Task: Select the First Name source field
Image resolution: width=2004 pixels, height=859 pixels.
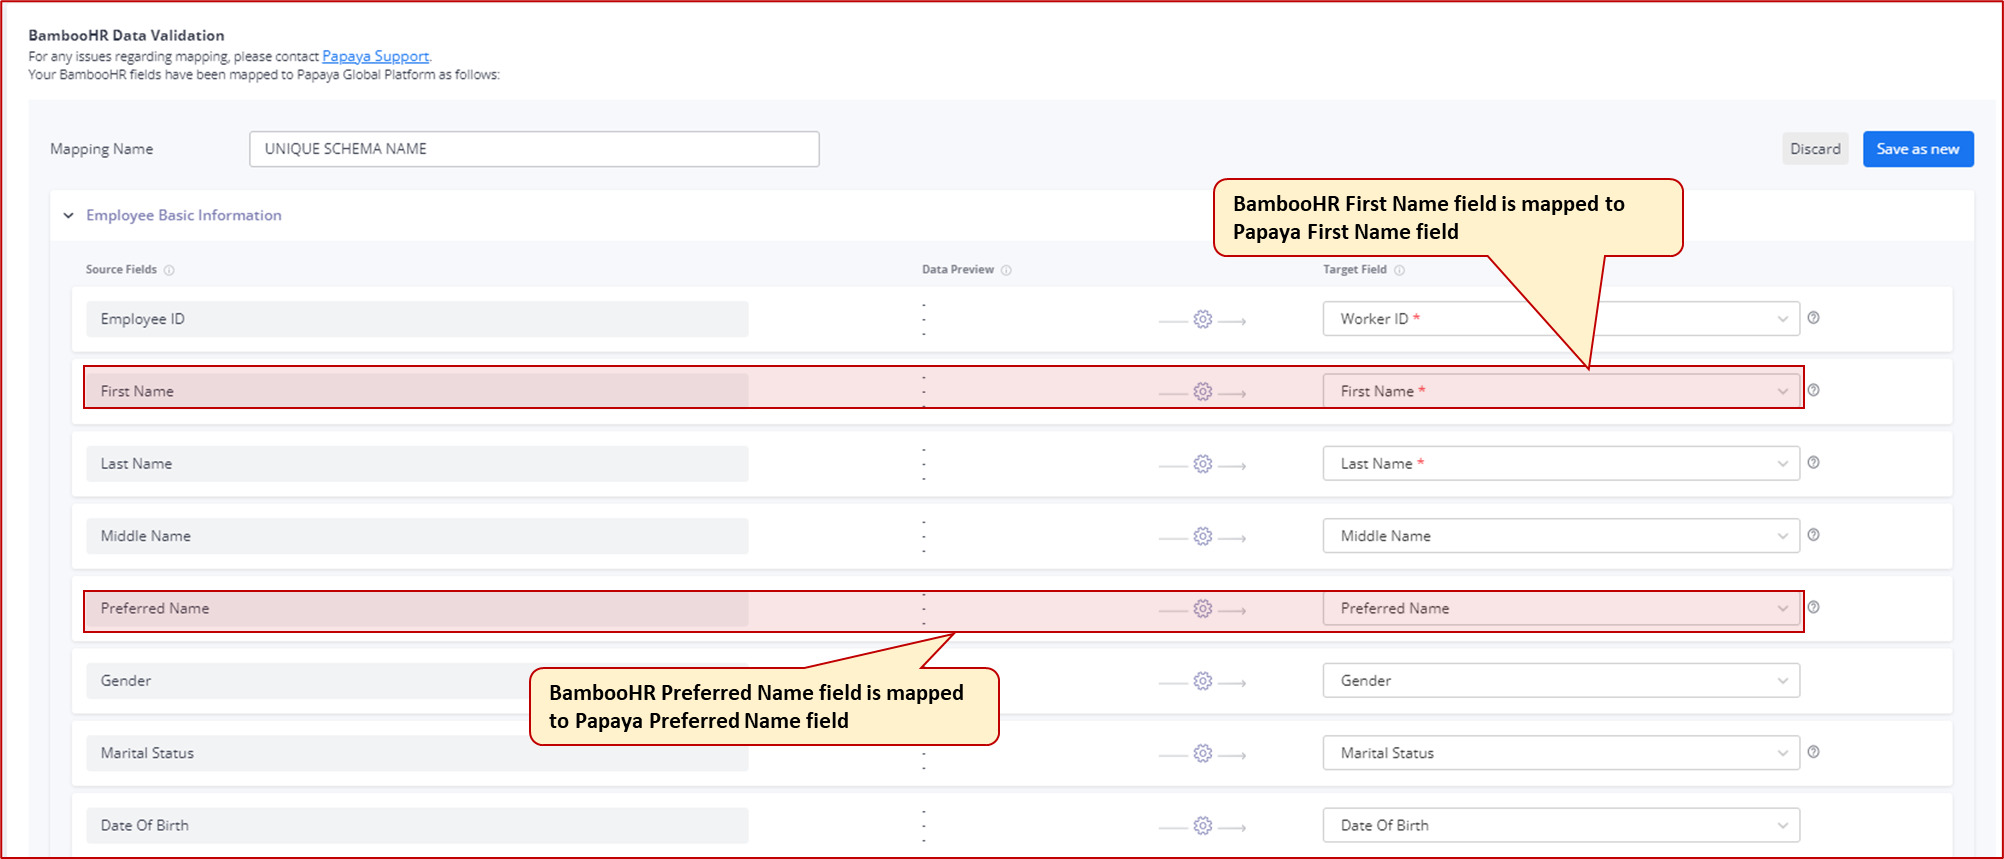Action: pos(417,391)
